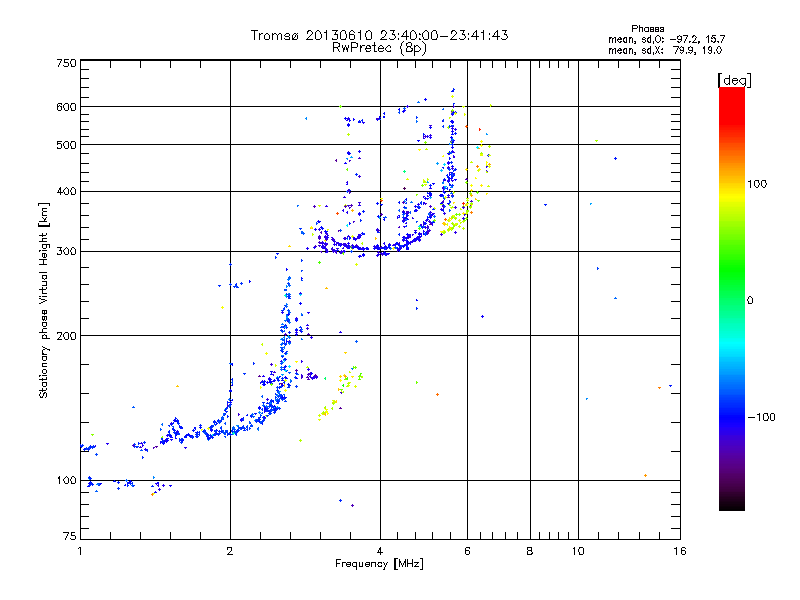Click the 'RwPretec (8p)' subtitle
Viewport: 800px width, 600px height.
(379, 48)
